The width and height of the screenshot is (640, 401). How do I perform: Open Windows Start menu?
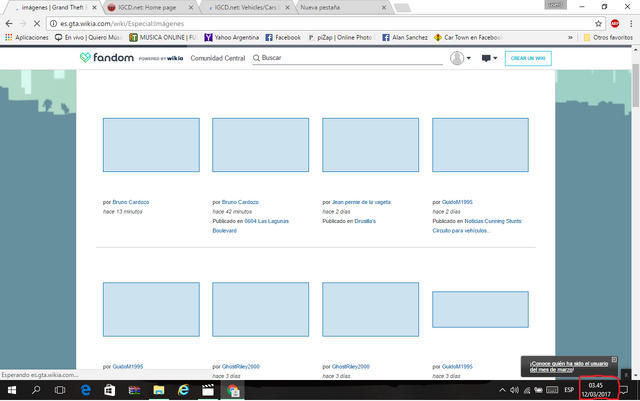pos(12,390)
